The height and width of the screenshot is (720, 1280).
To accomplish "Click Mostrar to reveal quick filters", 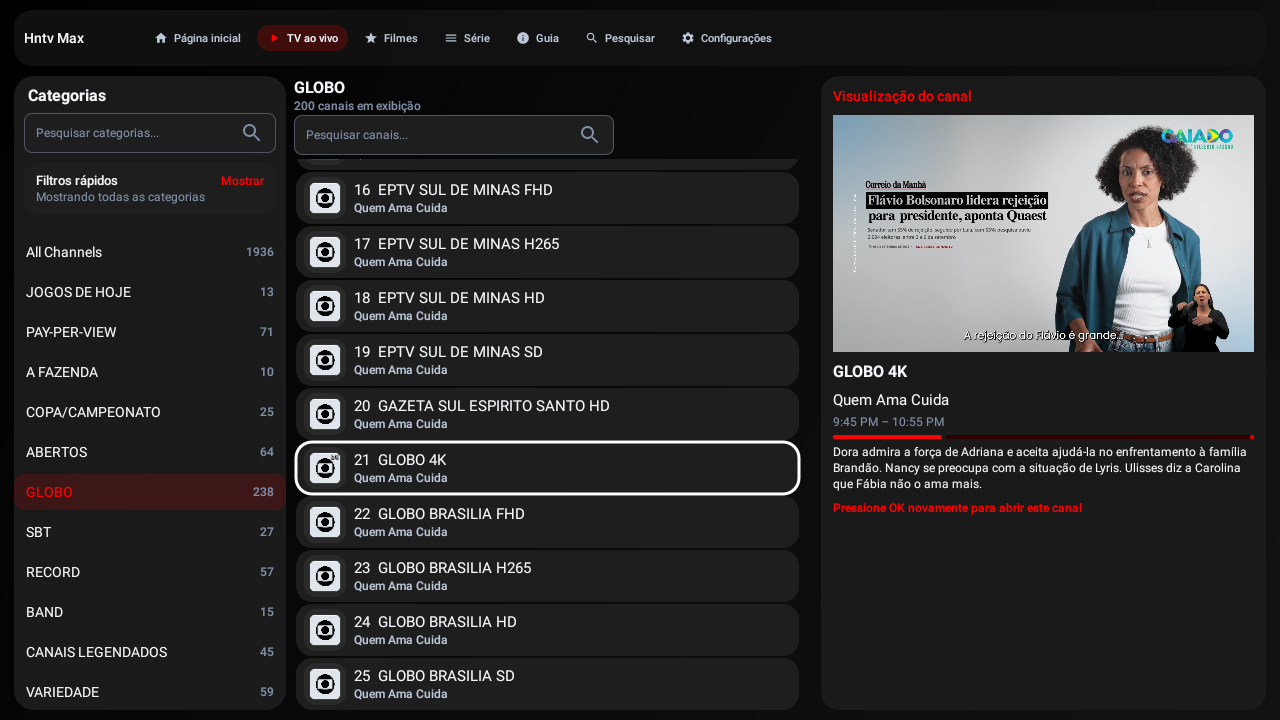I will click(x=242, y=181).
